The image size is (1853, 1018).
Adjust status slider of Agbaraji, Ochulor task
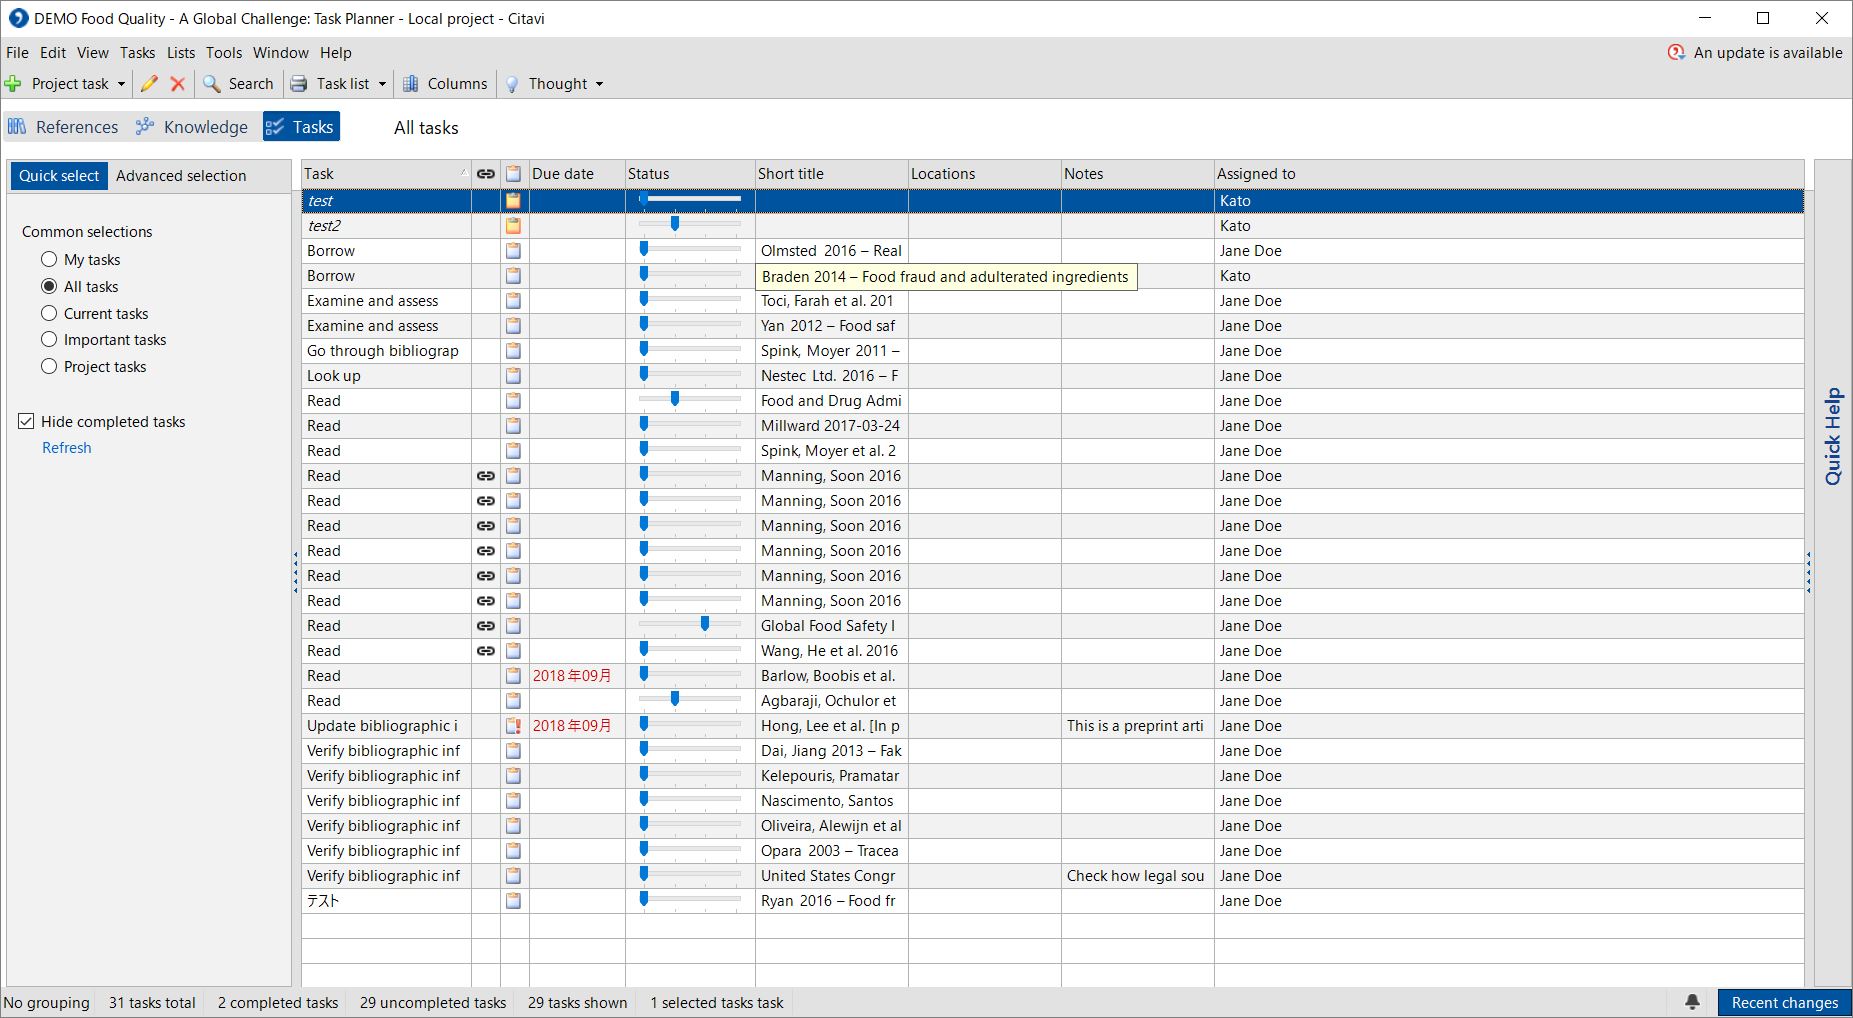[x=675, y=699]
